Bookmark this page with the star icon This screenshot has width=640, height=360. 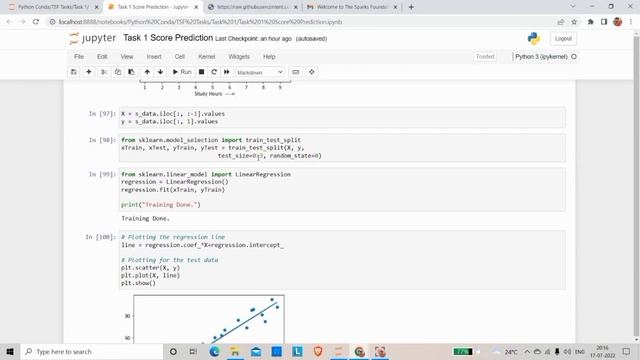pos(574,22)
